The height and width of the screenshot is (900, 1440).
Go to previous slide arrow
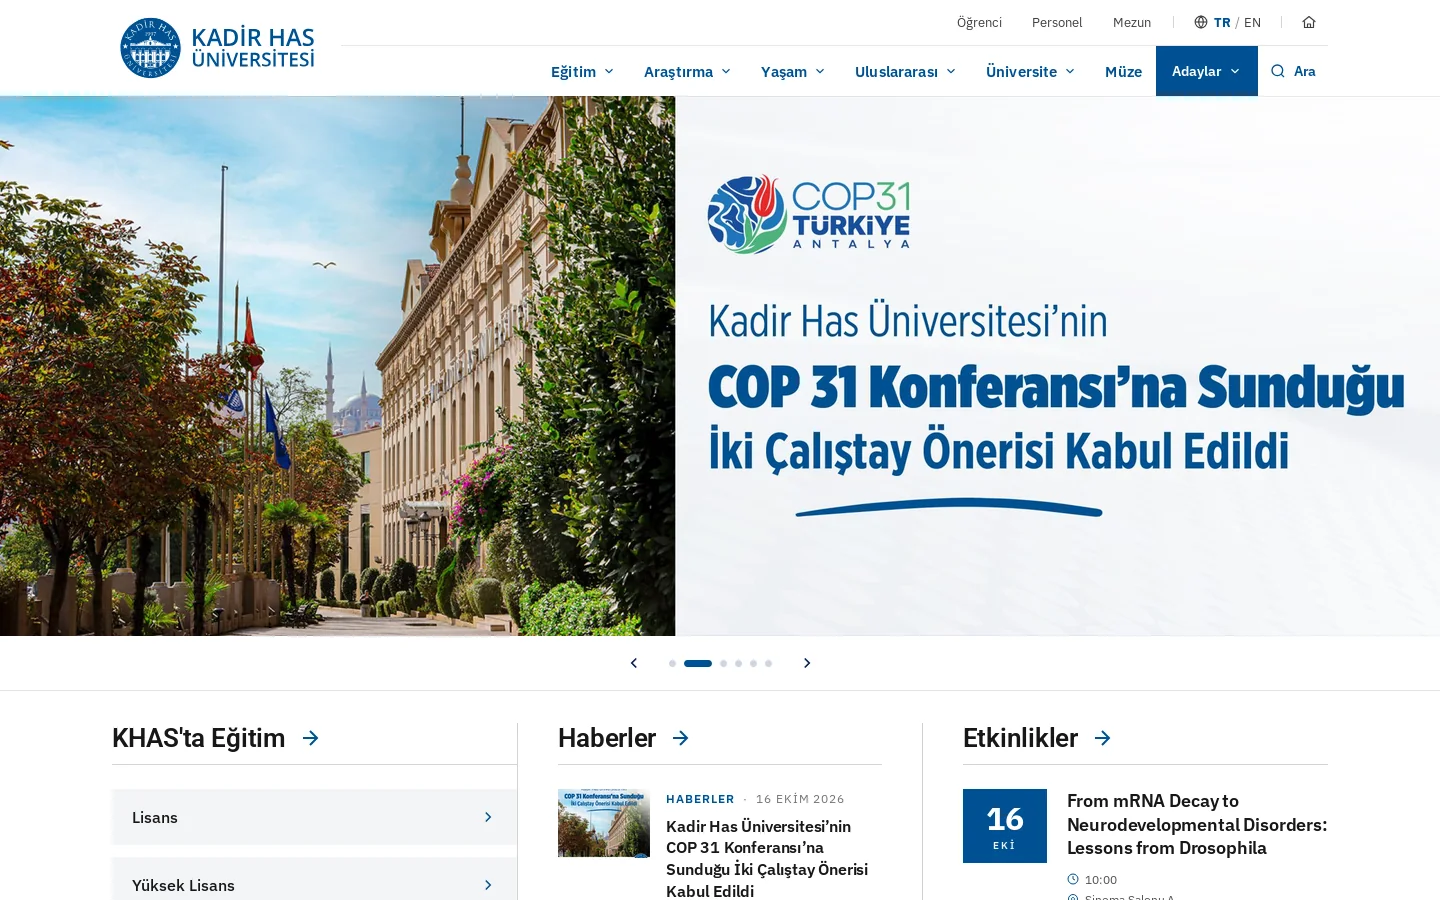coord(634,663)
